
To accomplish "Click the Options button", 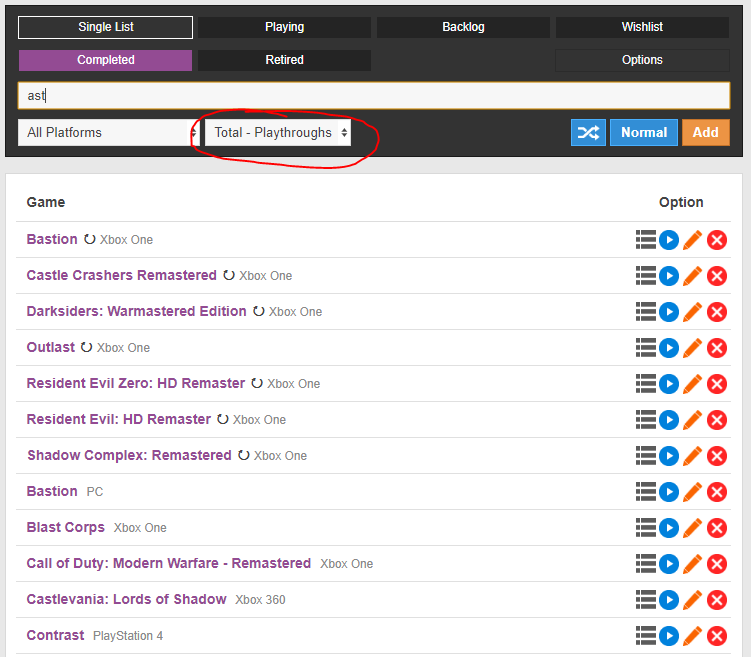I will (642, 60).
